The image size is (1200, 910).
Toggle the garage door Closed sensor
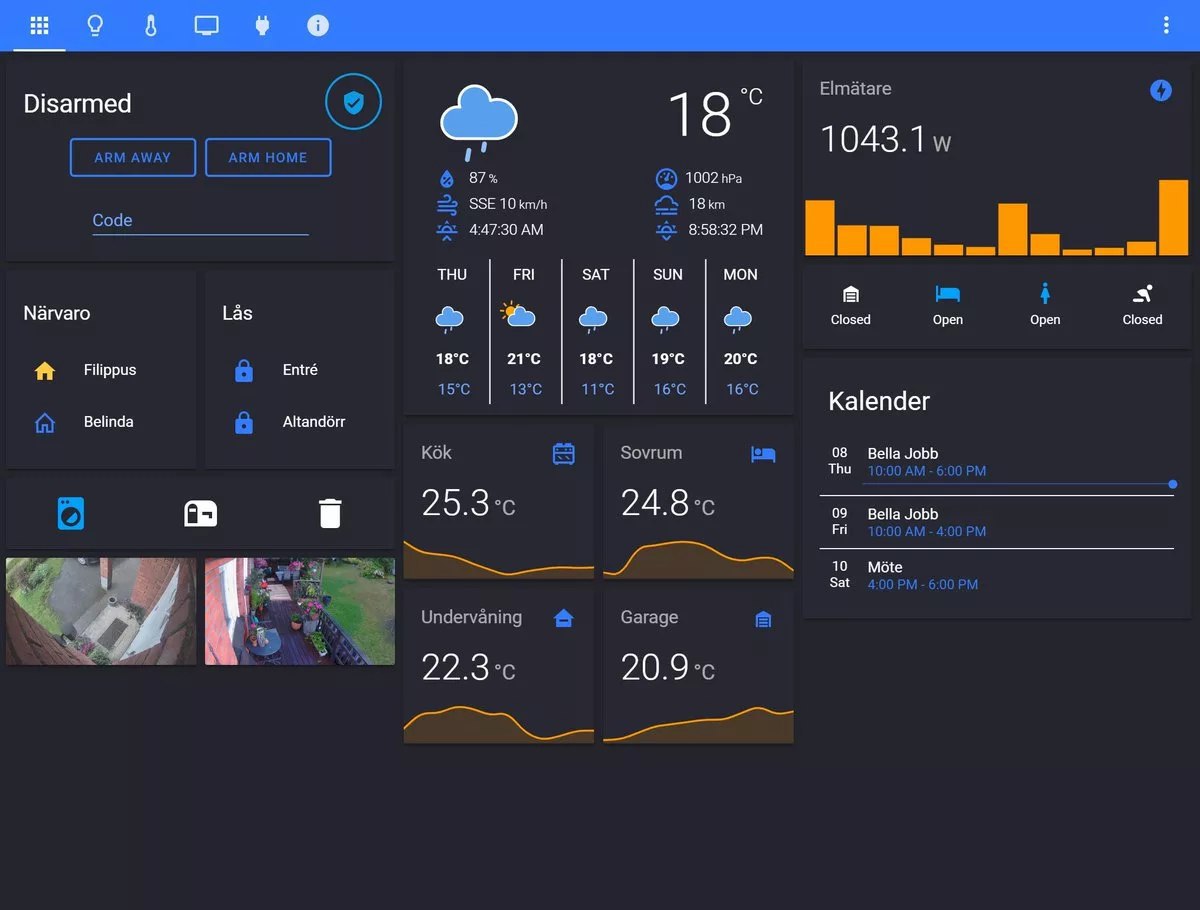pyautogui.click(x=850, y=306)
